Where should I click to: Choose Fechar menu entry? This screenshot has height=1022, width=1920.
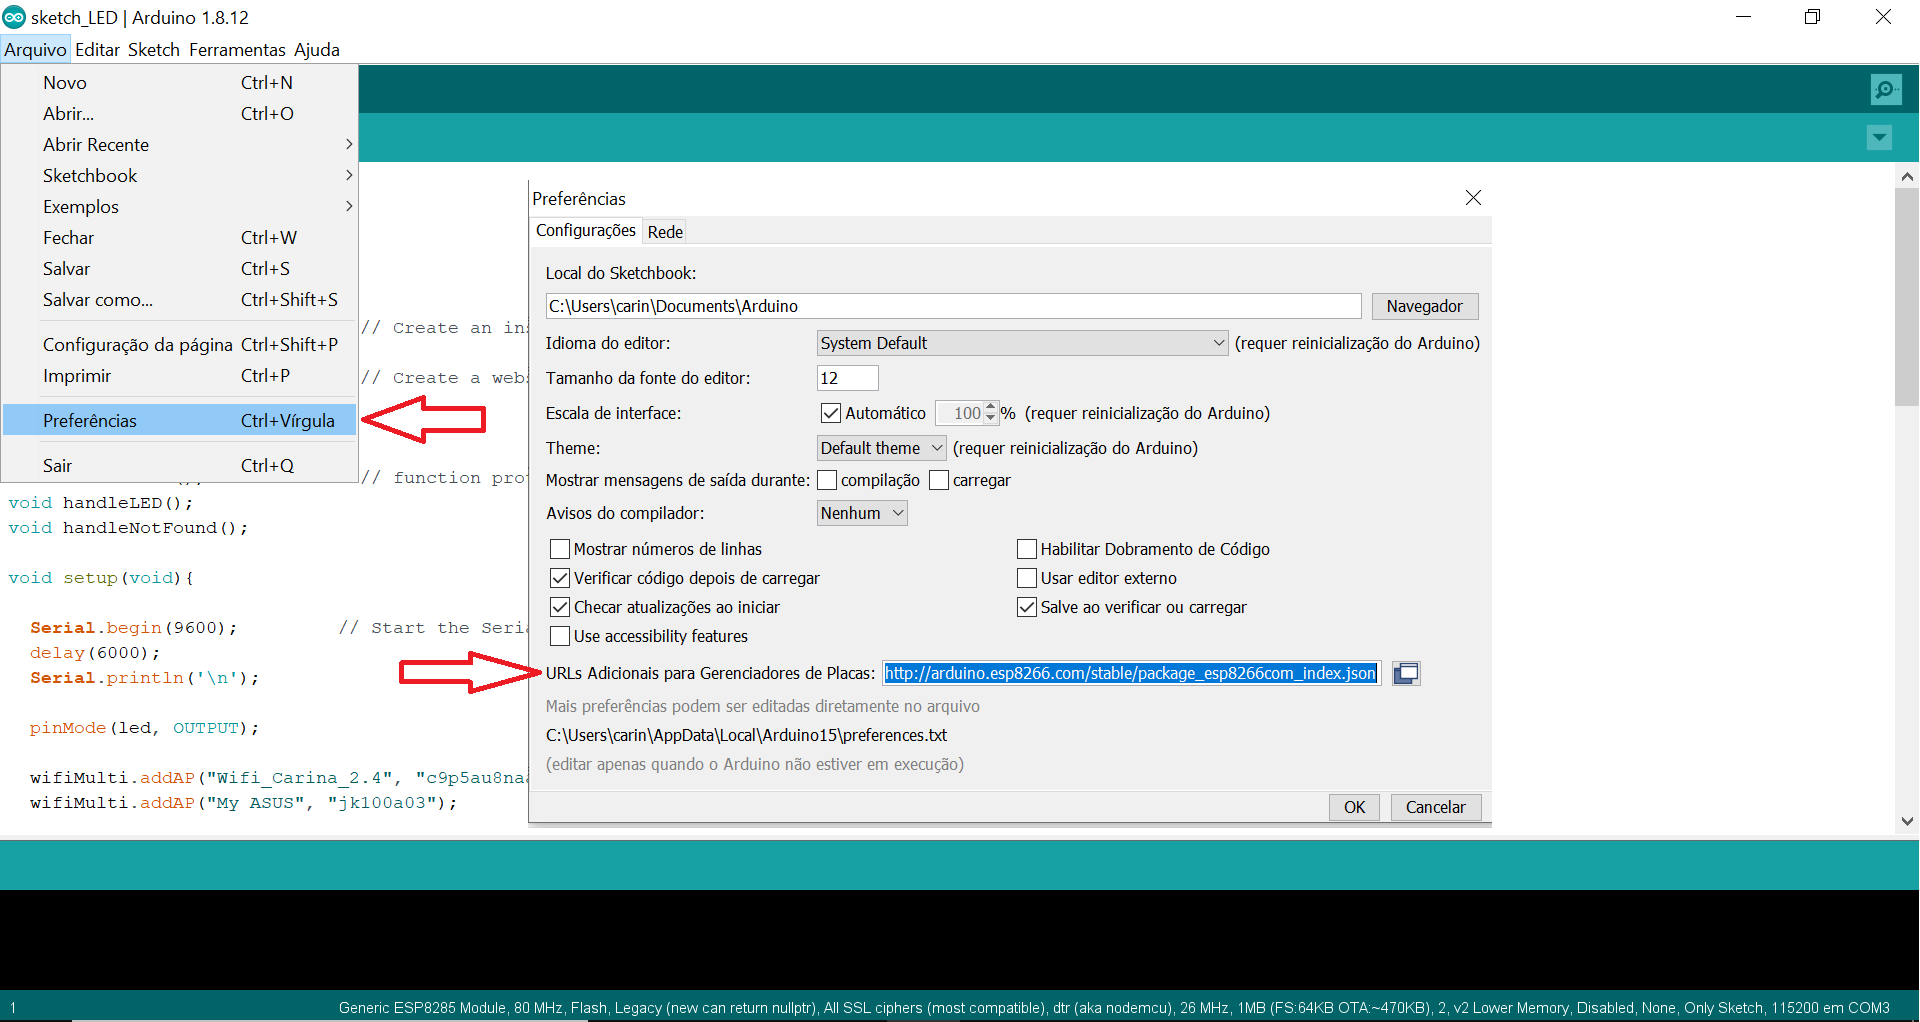(x=180, y=238)
